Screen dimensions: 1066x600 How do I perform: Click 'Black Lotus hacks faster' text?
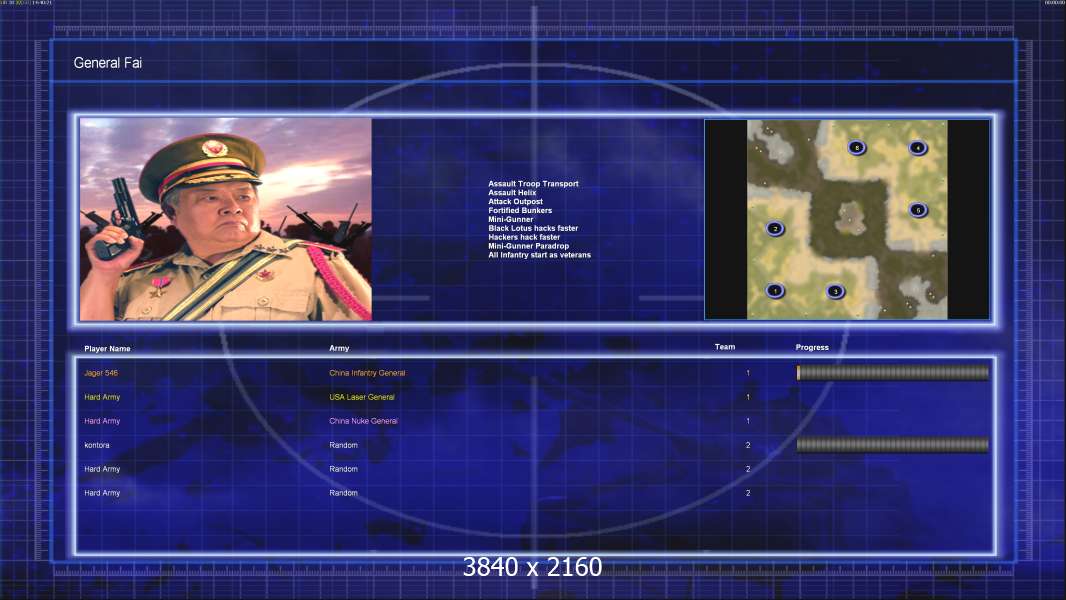click(533, 228)
